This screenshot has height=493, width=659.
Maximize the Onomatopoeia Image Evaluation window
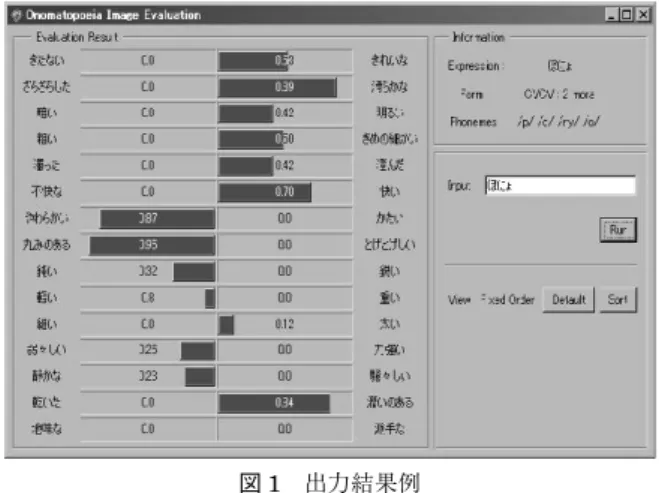coord(626,15)
